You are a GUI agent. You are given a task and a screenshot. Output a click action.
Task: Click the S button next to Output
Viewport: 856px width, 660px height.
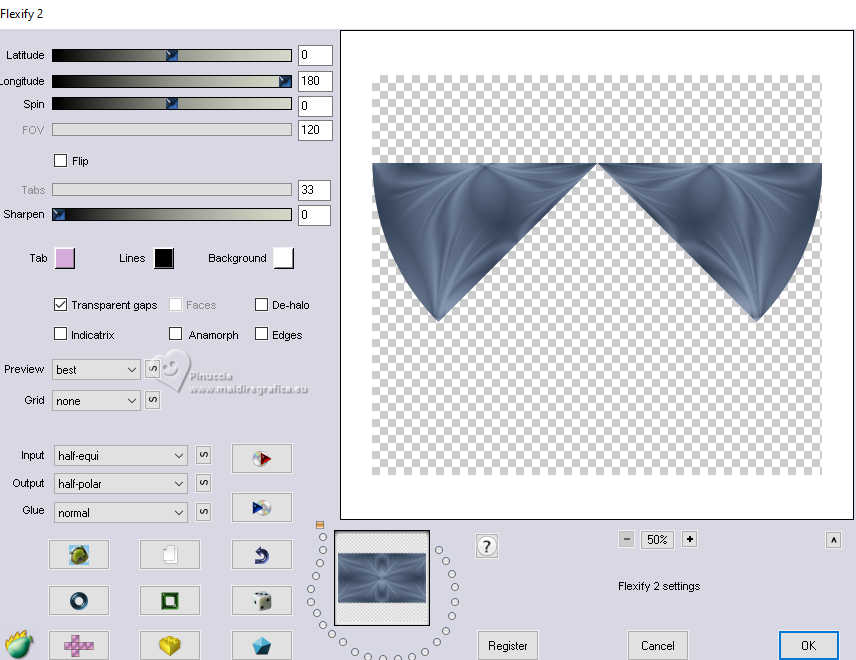(203, 483)
